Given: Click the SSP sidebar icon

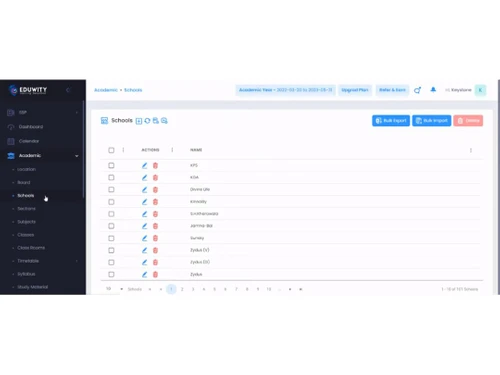Looking at the screenshot, I should click(x=11, y=112).
